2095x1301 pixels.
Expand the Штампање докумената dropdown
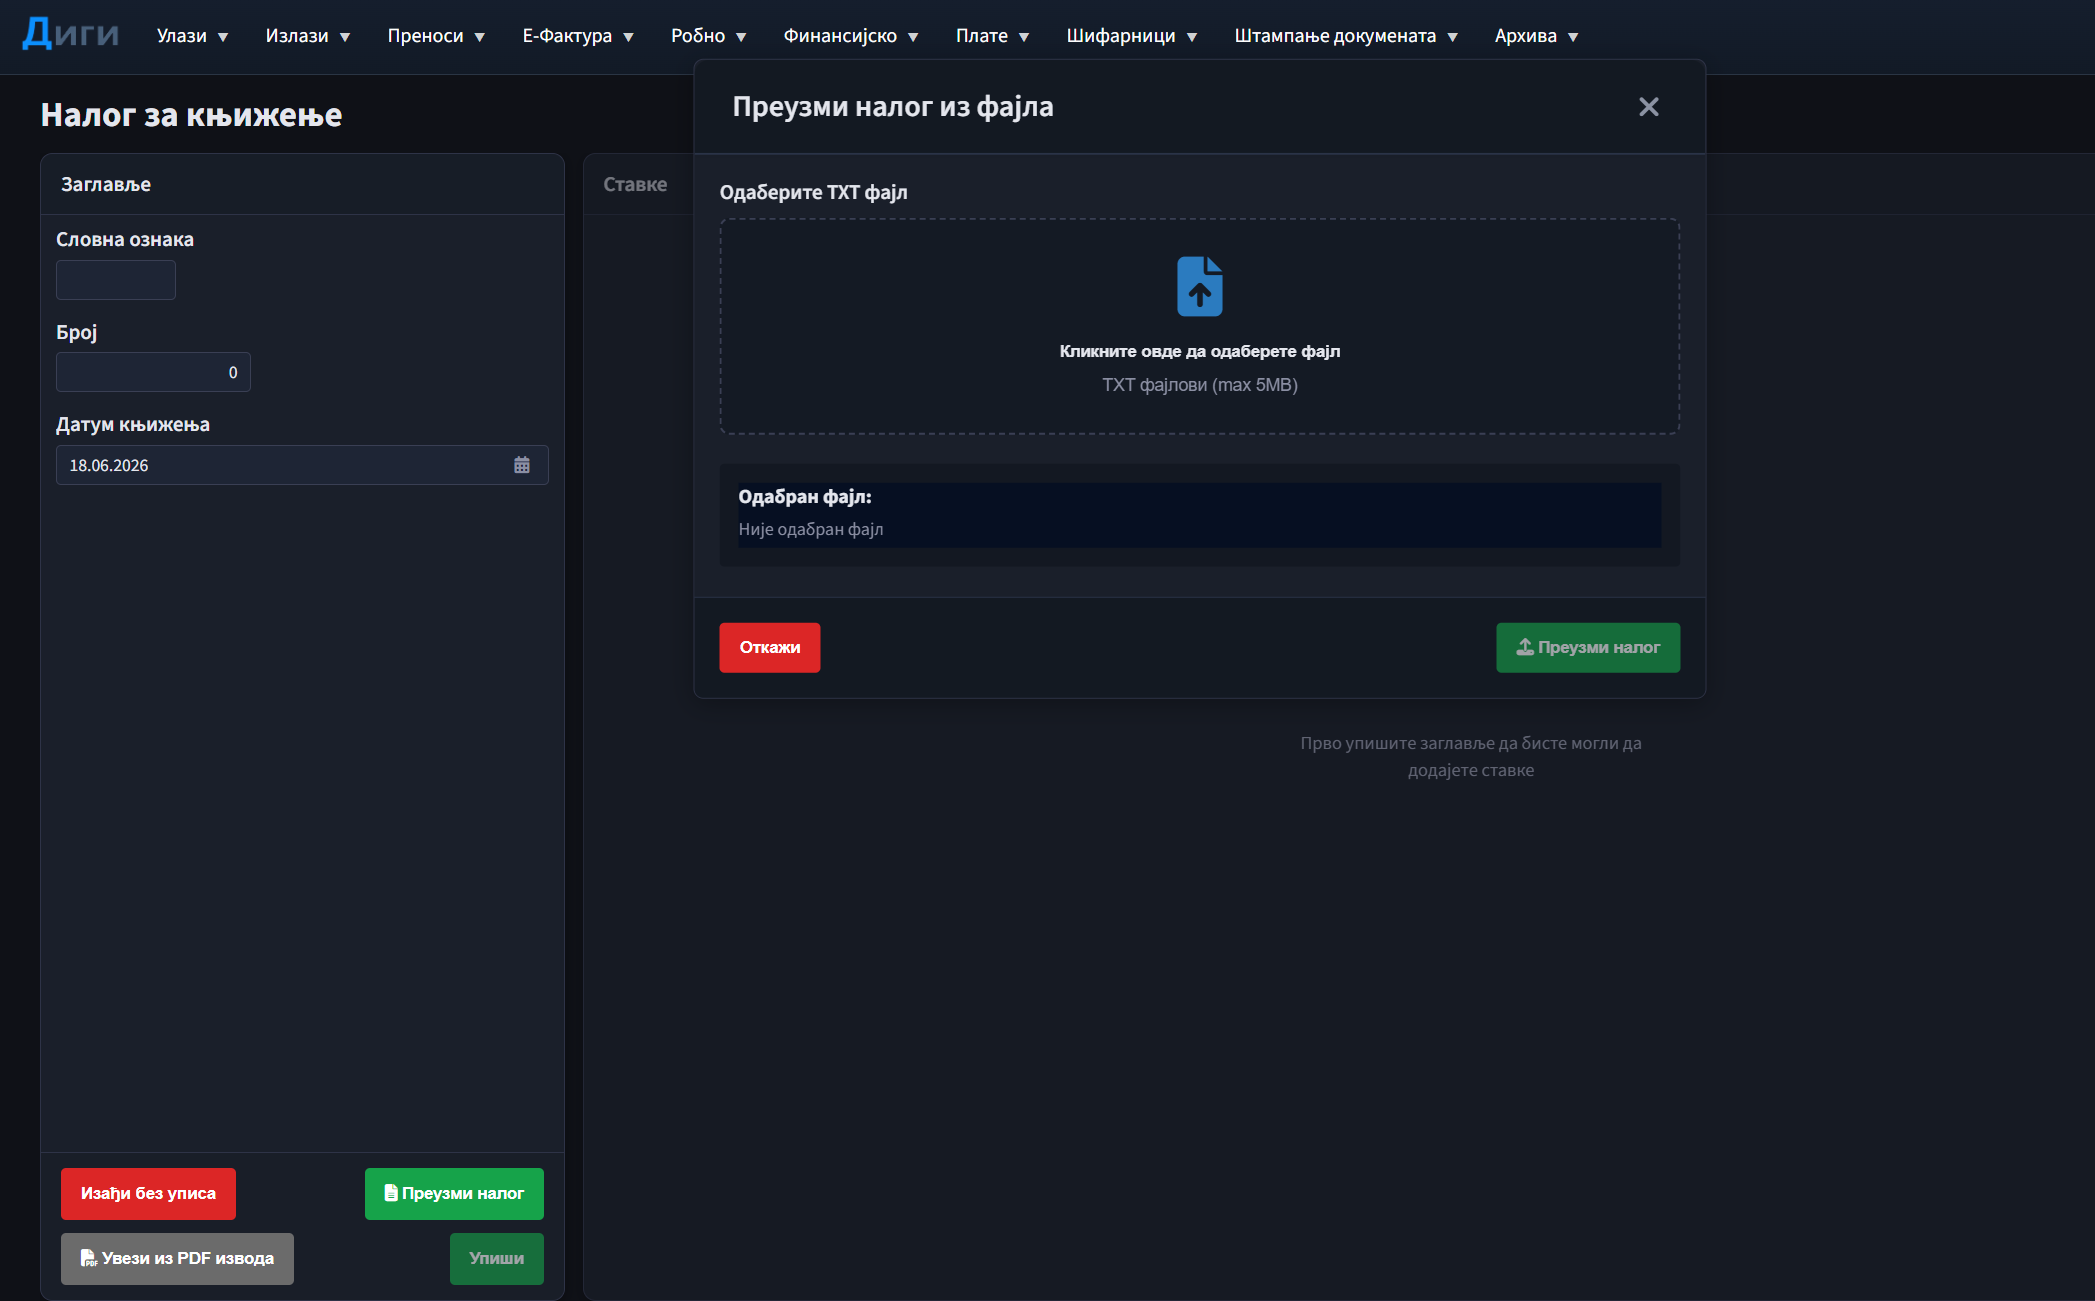(x=1346, y=36)
